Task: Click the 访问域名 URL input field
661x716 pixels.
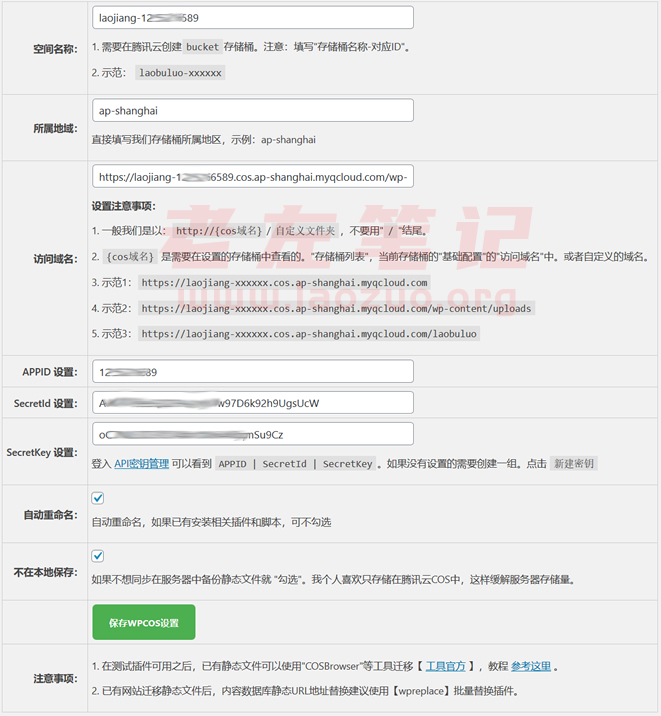Action: (x=252, y=177)
